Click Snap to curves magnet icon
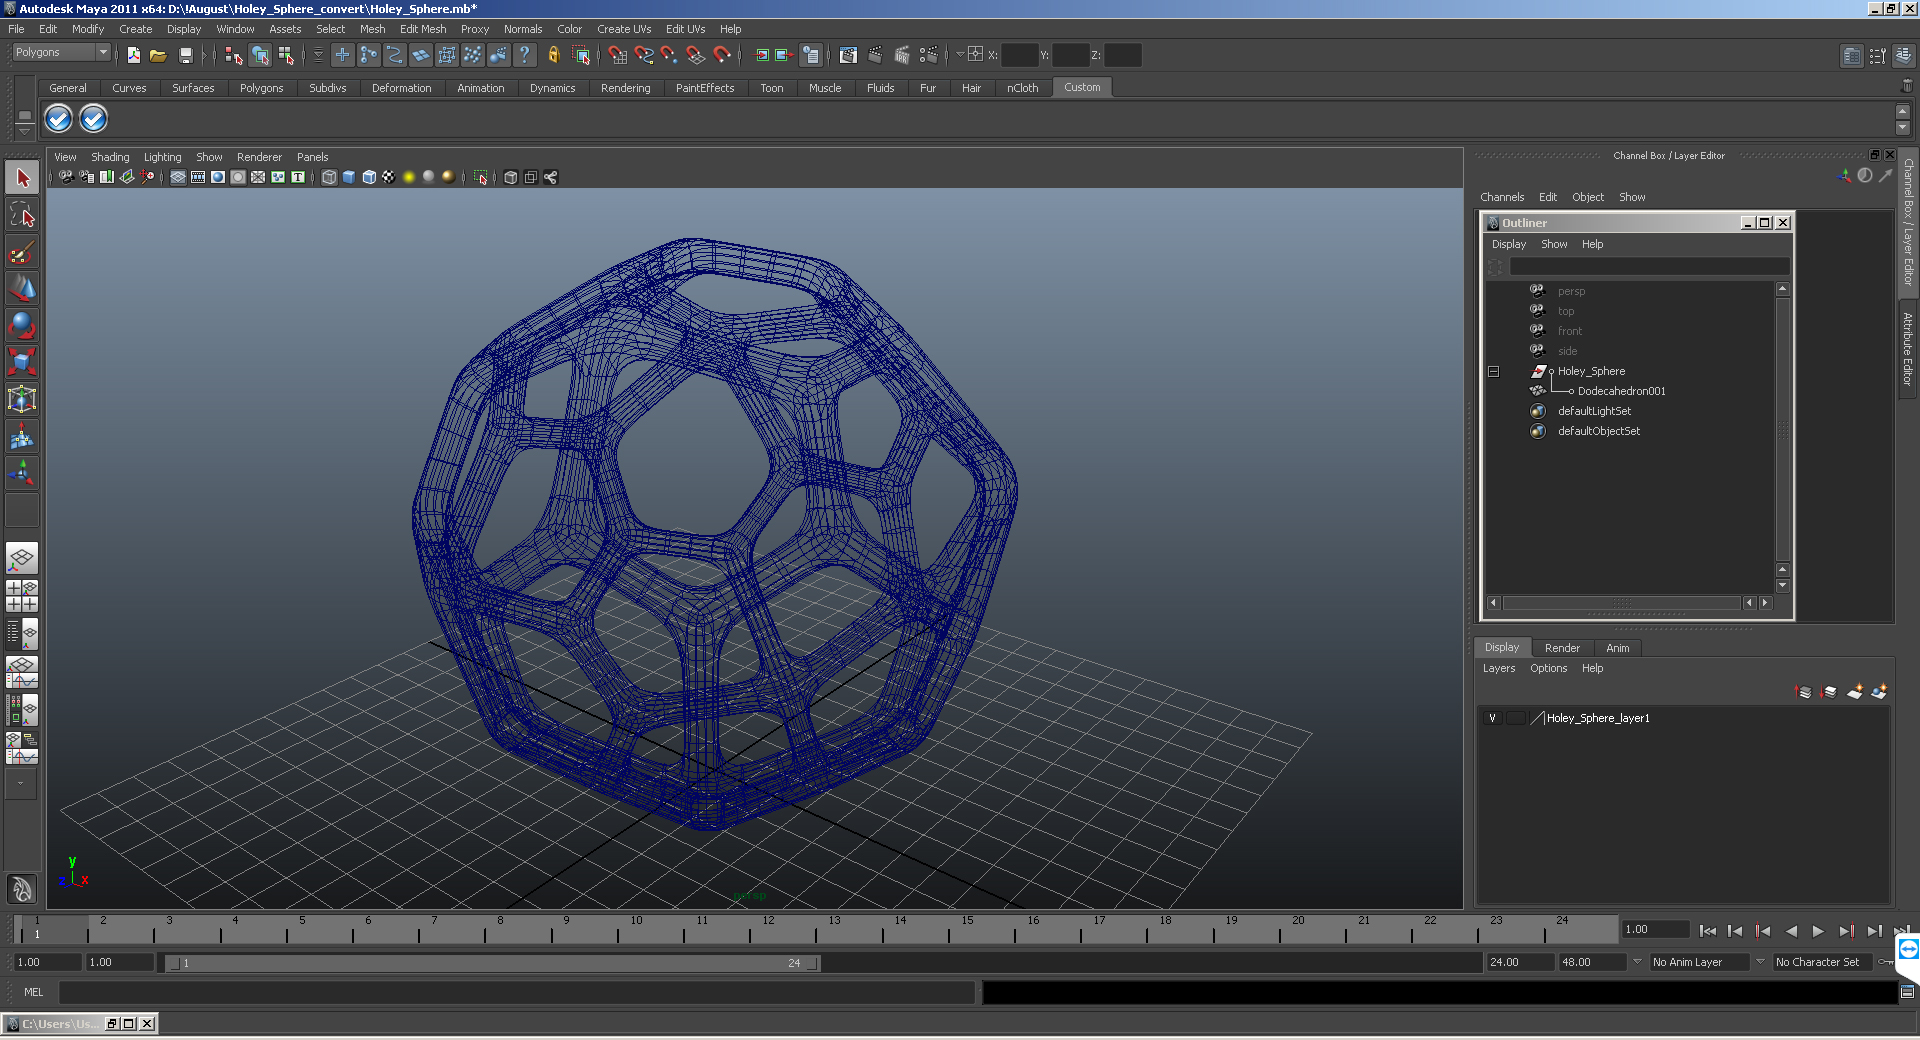This screenshot has width=1920, height=1040. click(644, 55)
